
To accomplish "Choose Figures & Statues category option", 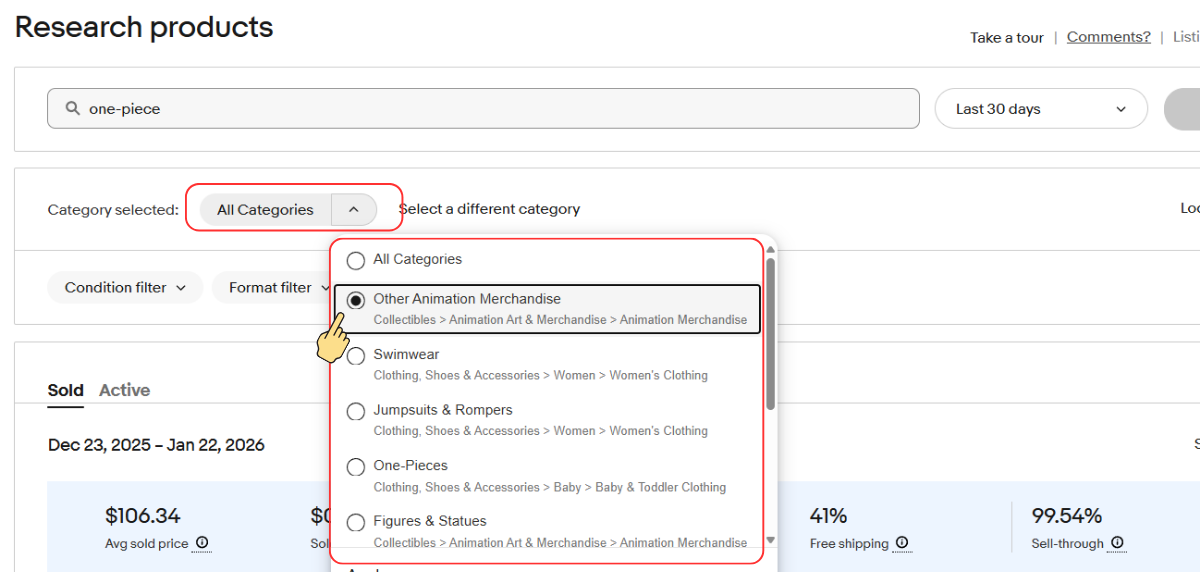I will coord(355,523).
